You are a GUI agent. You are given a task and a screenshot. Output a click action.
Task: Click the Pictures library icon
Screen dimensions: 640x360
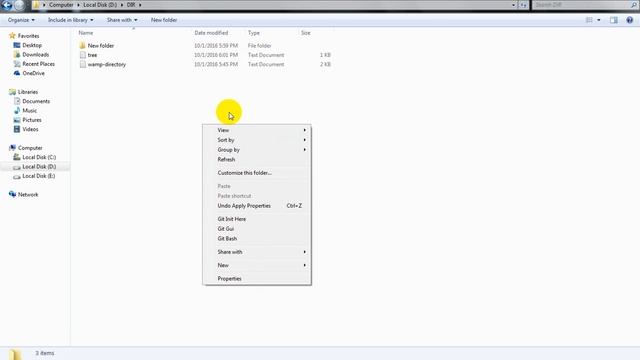[17, 120]
